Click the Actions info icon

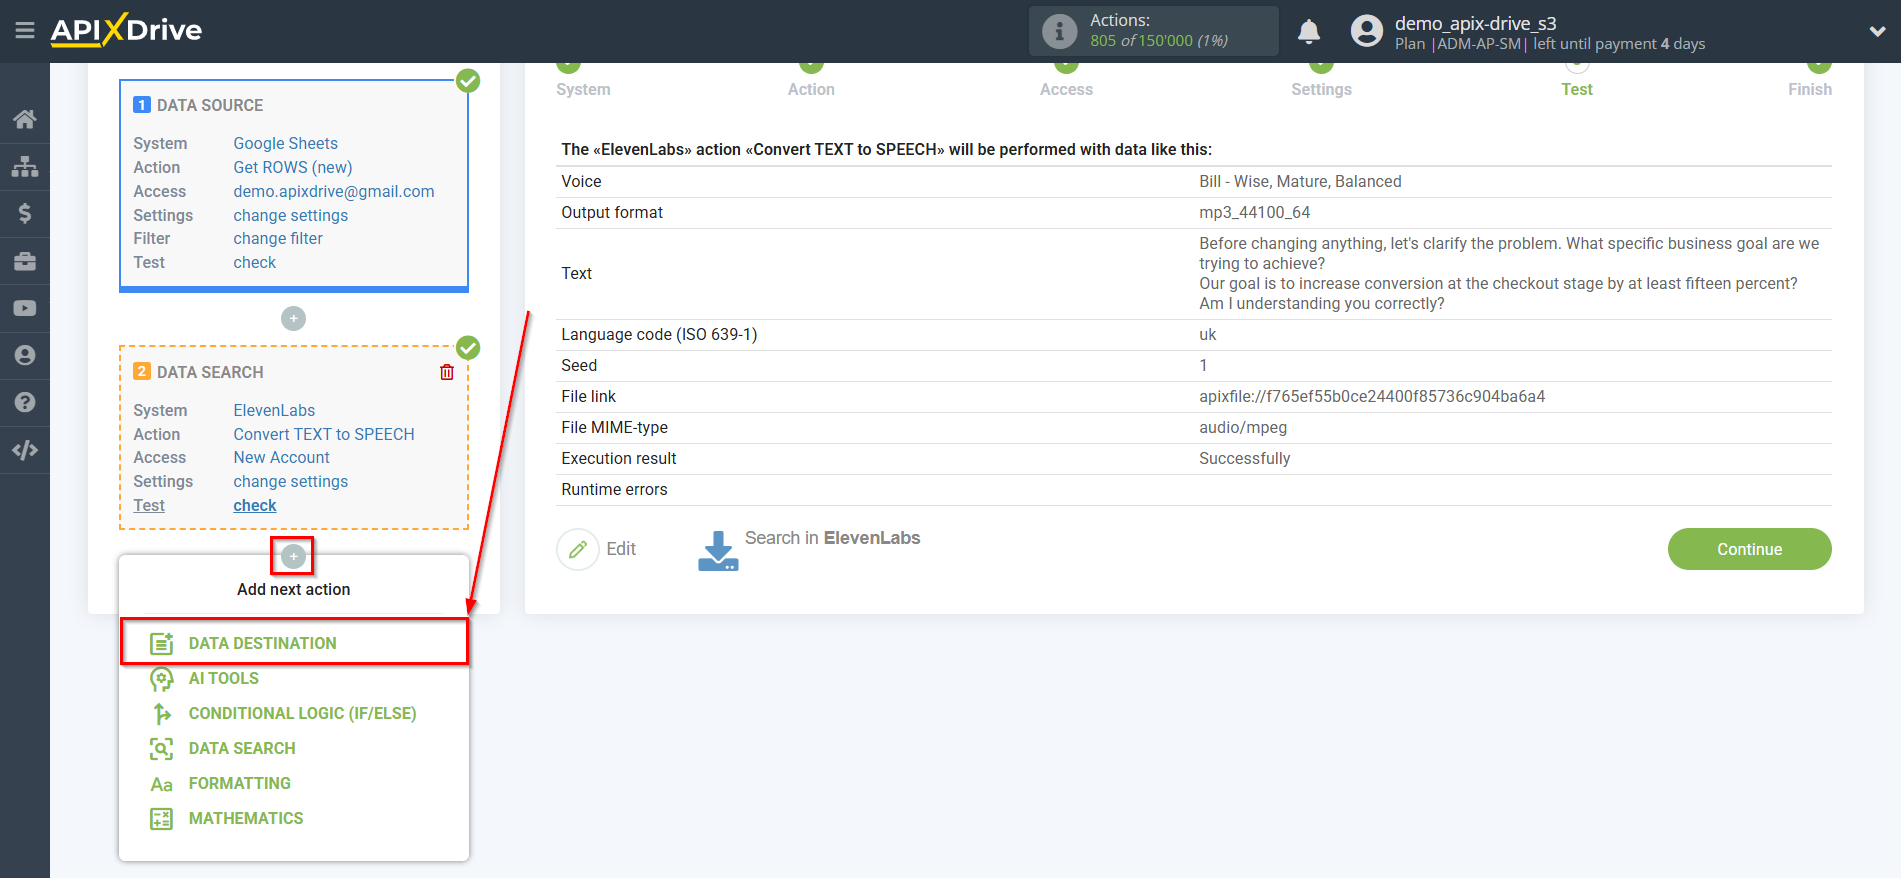1059,31
